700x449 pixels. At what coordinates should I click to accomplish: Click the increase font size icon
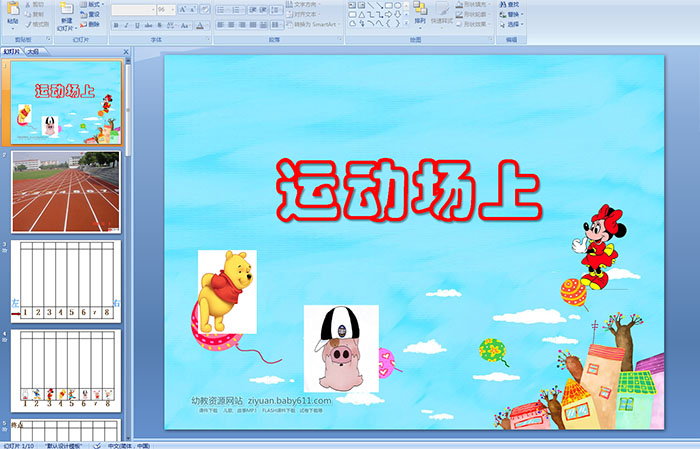182,9
